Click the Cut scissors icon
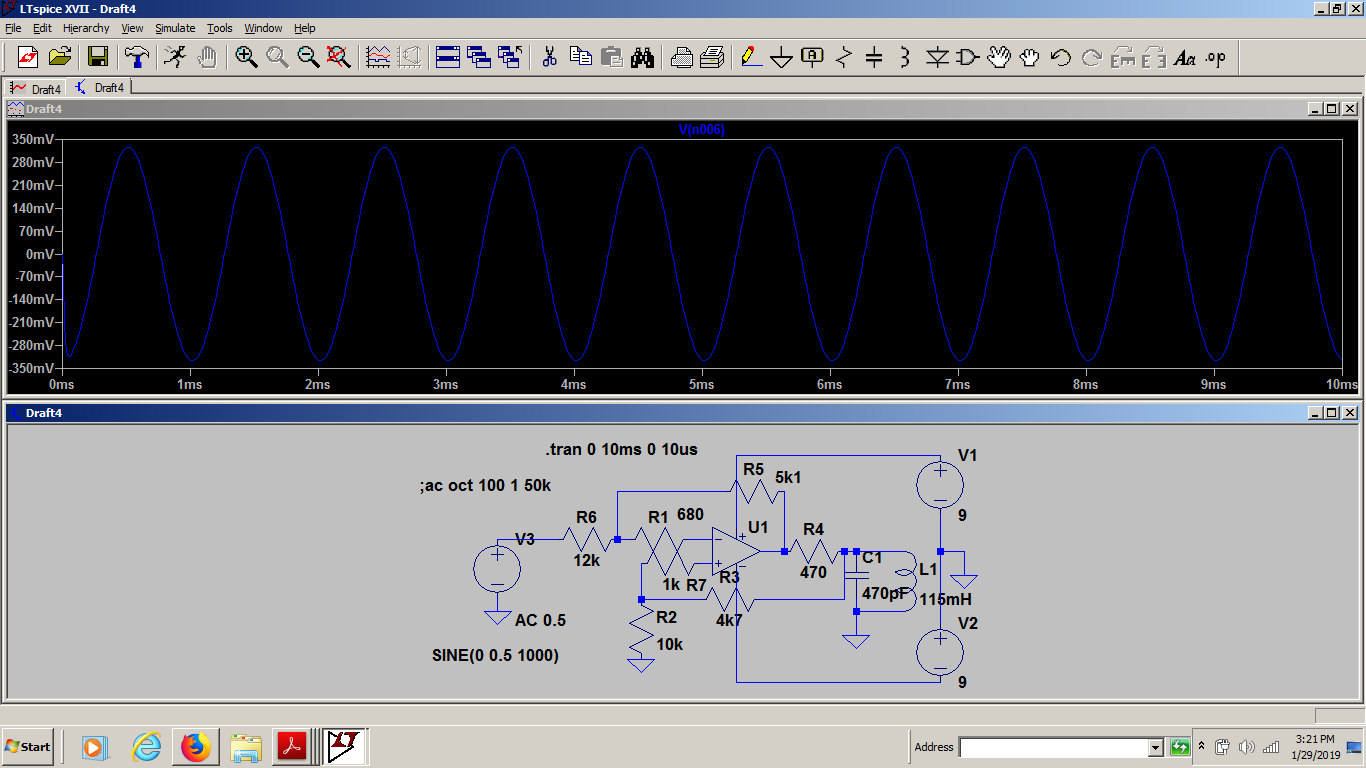 coord(549,57)
